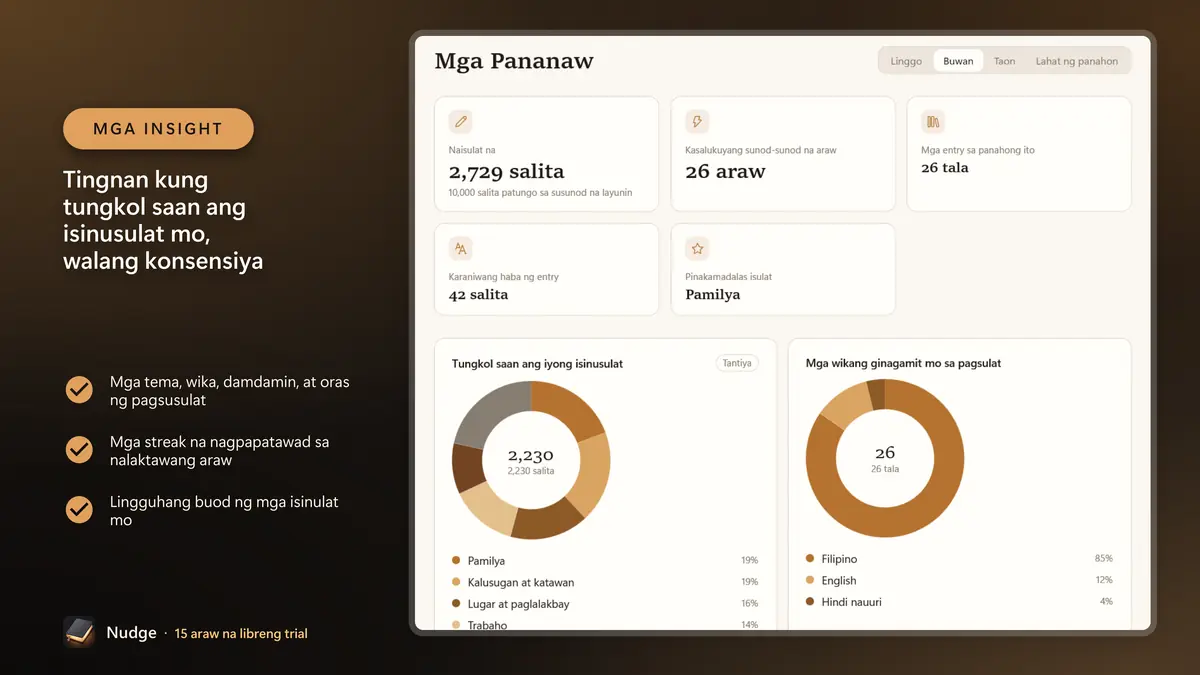1200x675 pixels.
Task: Click the 15 araw na libreng trial link
Action: click(x=241, y=633)
